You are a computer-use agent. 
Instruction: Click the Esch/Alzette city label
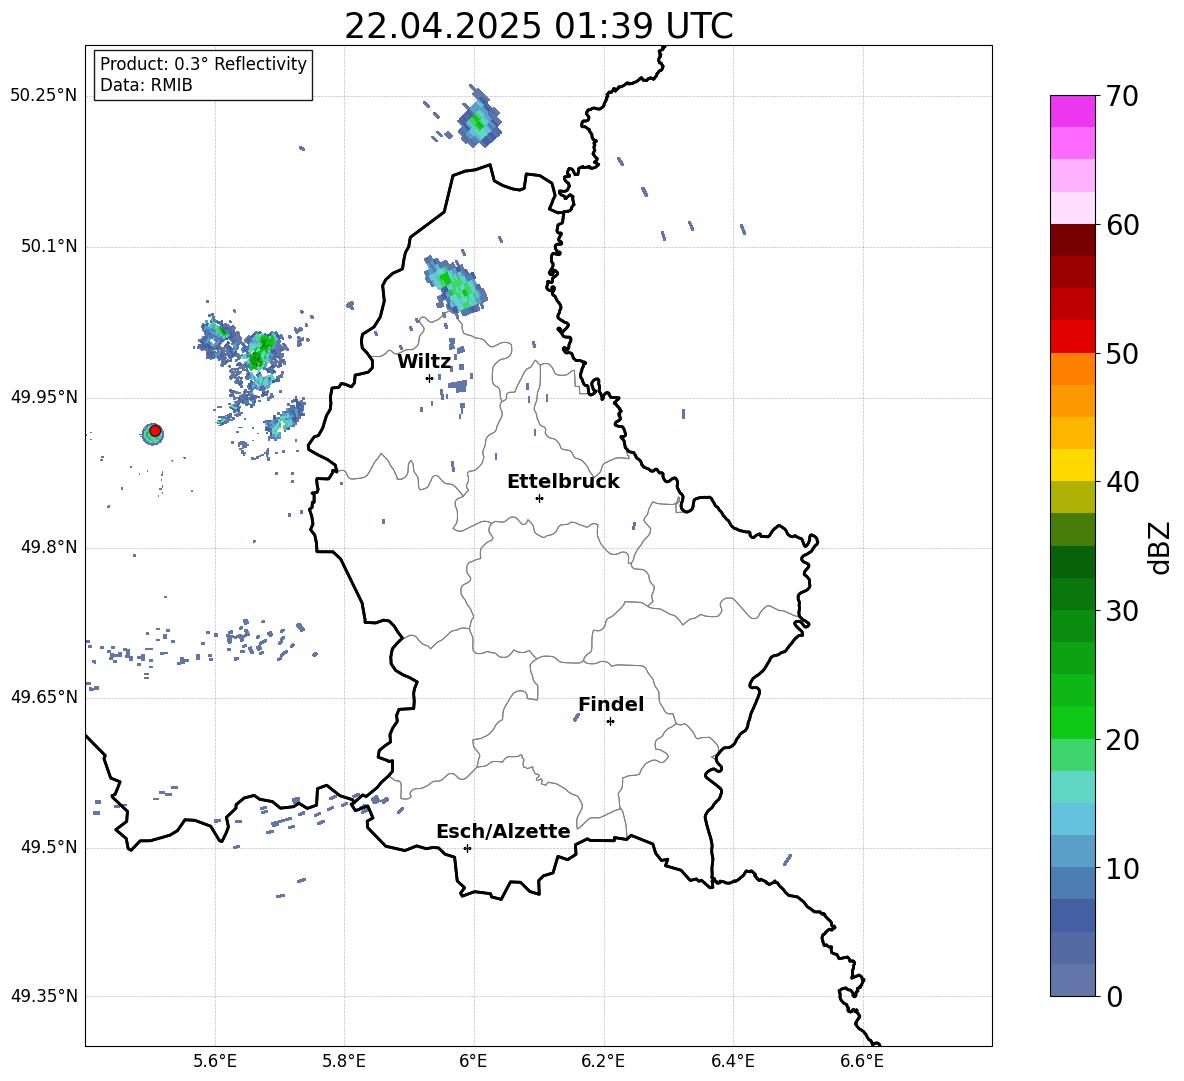tap(503, 831)
